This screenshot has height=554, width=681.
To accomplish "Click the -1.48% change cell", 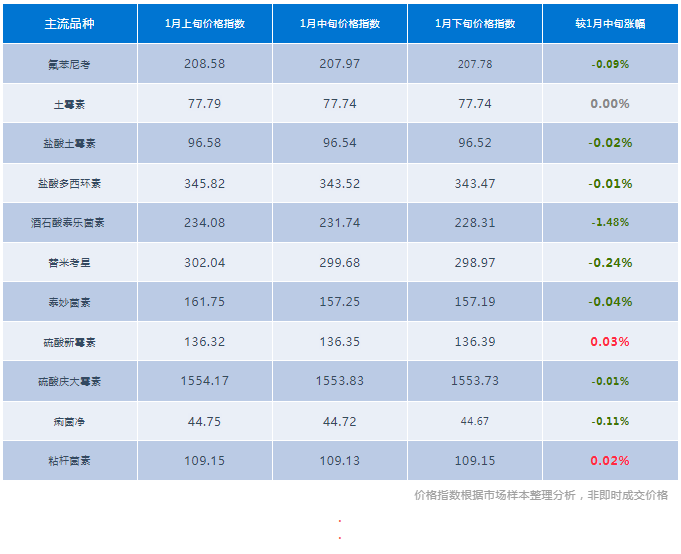I will point(610,222).
